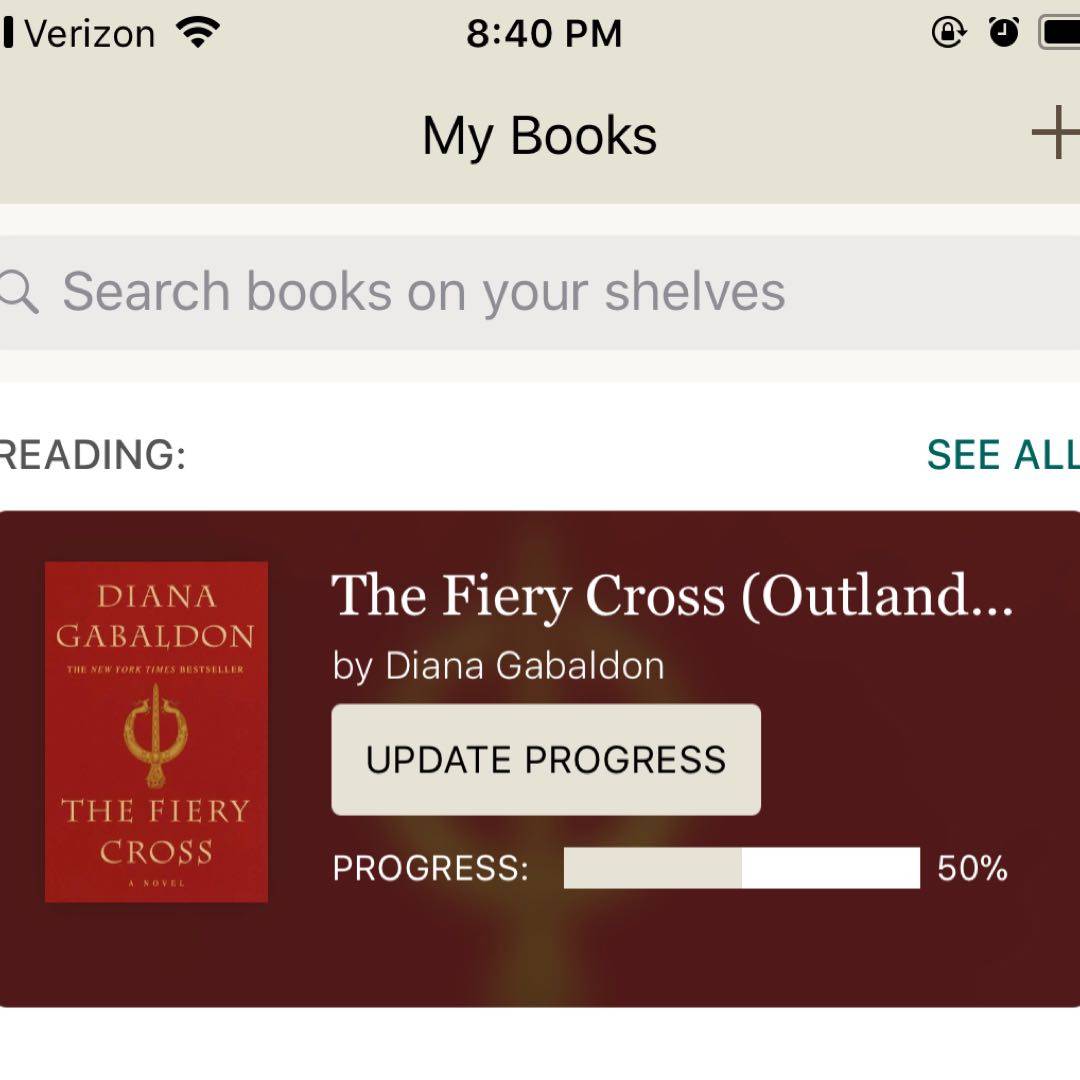
Task: Open The Fiery Cross cover thumbnail
Action: click(x=156, y=732)
